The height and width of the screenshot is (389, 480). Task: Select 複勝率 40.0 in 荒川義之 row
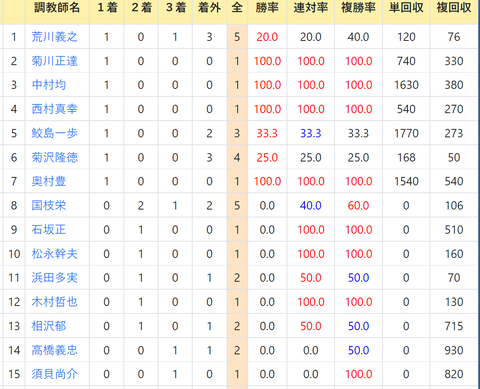[x=358, y=37]
